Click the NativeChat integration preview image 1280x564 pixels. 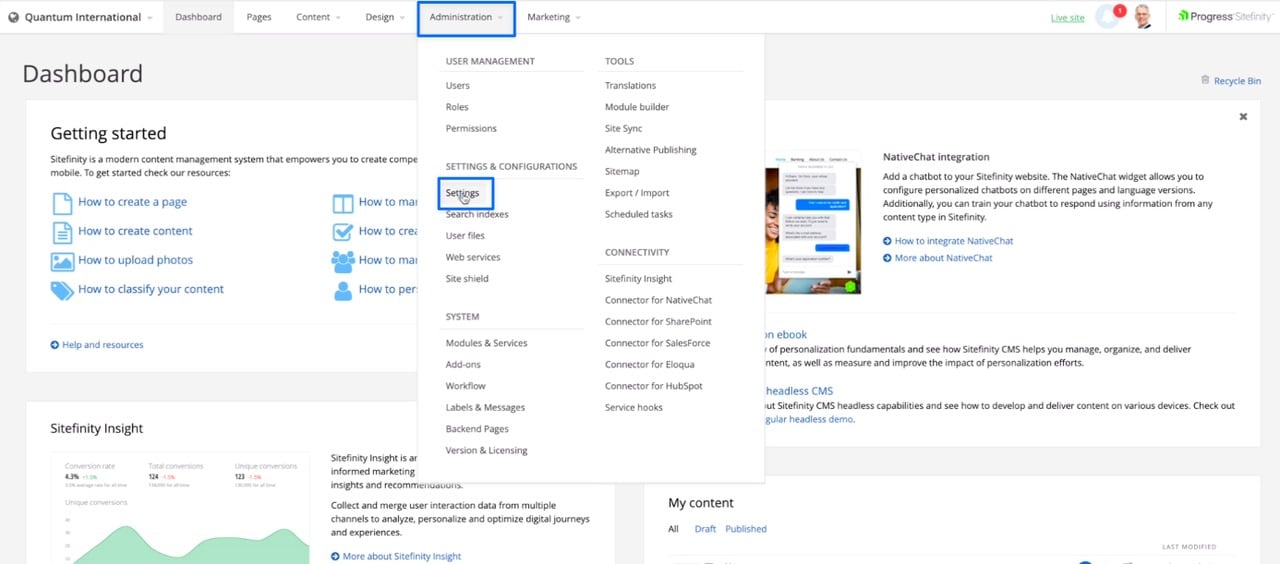(x=814, y=223)
